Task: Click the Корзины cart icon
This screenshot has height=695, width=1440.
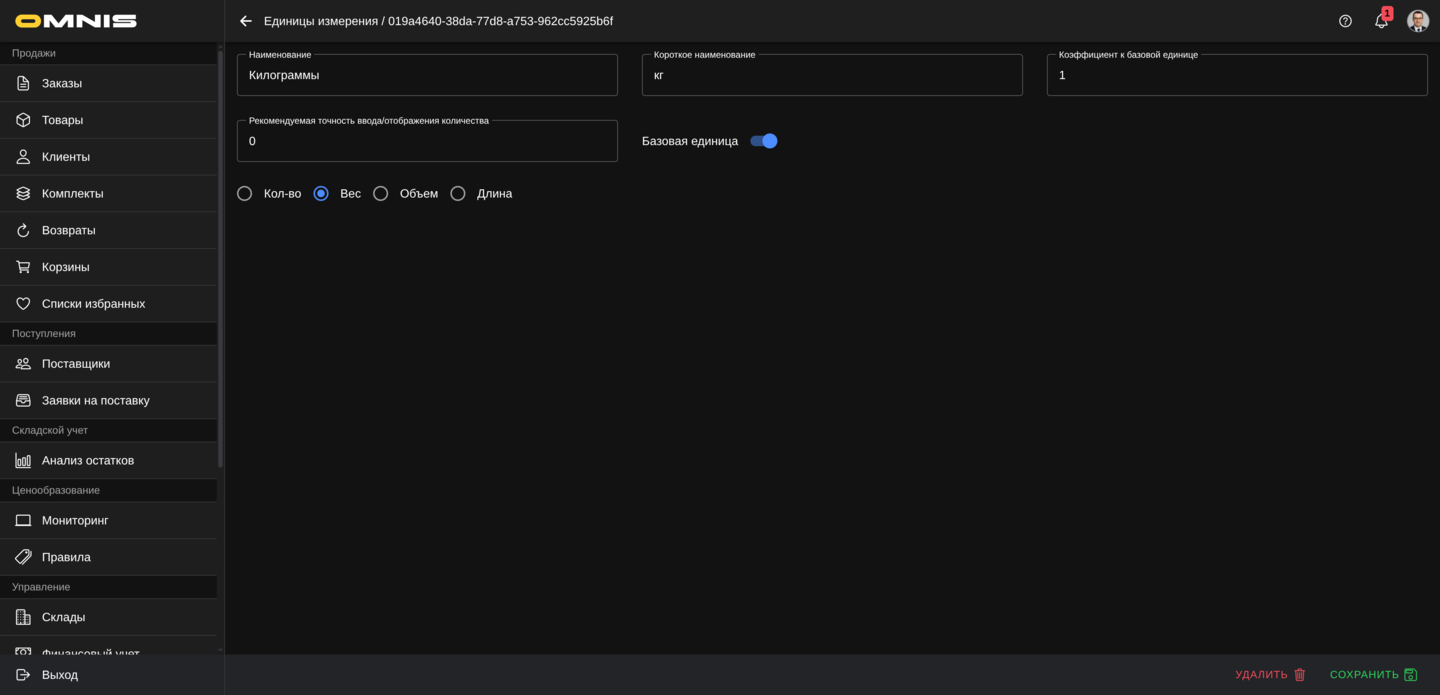Action: pos(23,267)
